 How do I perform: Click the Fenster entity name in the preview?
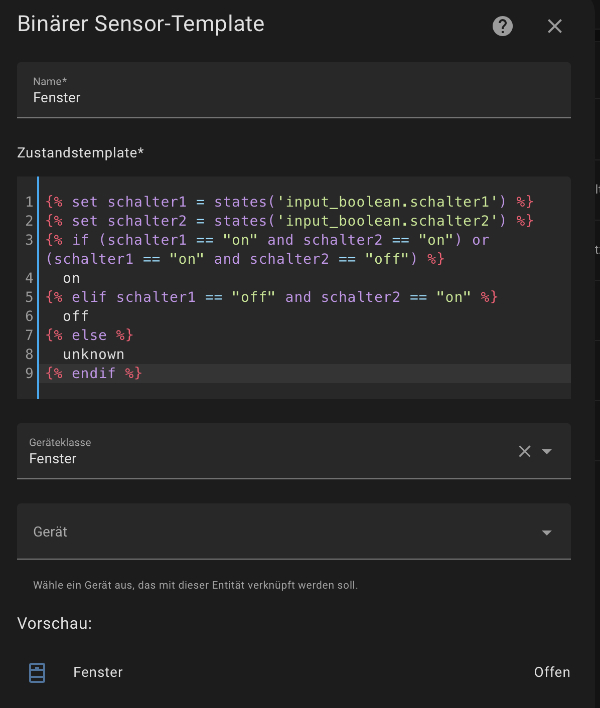tap(98, 672)
